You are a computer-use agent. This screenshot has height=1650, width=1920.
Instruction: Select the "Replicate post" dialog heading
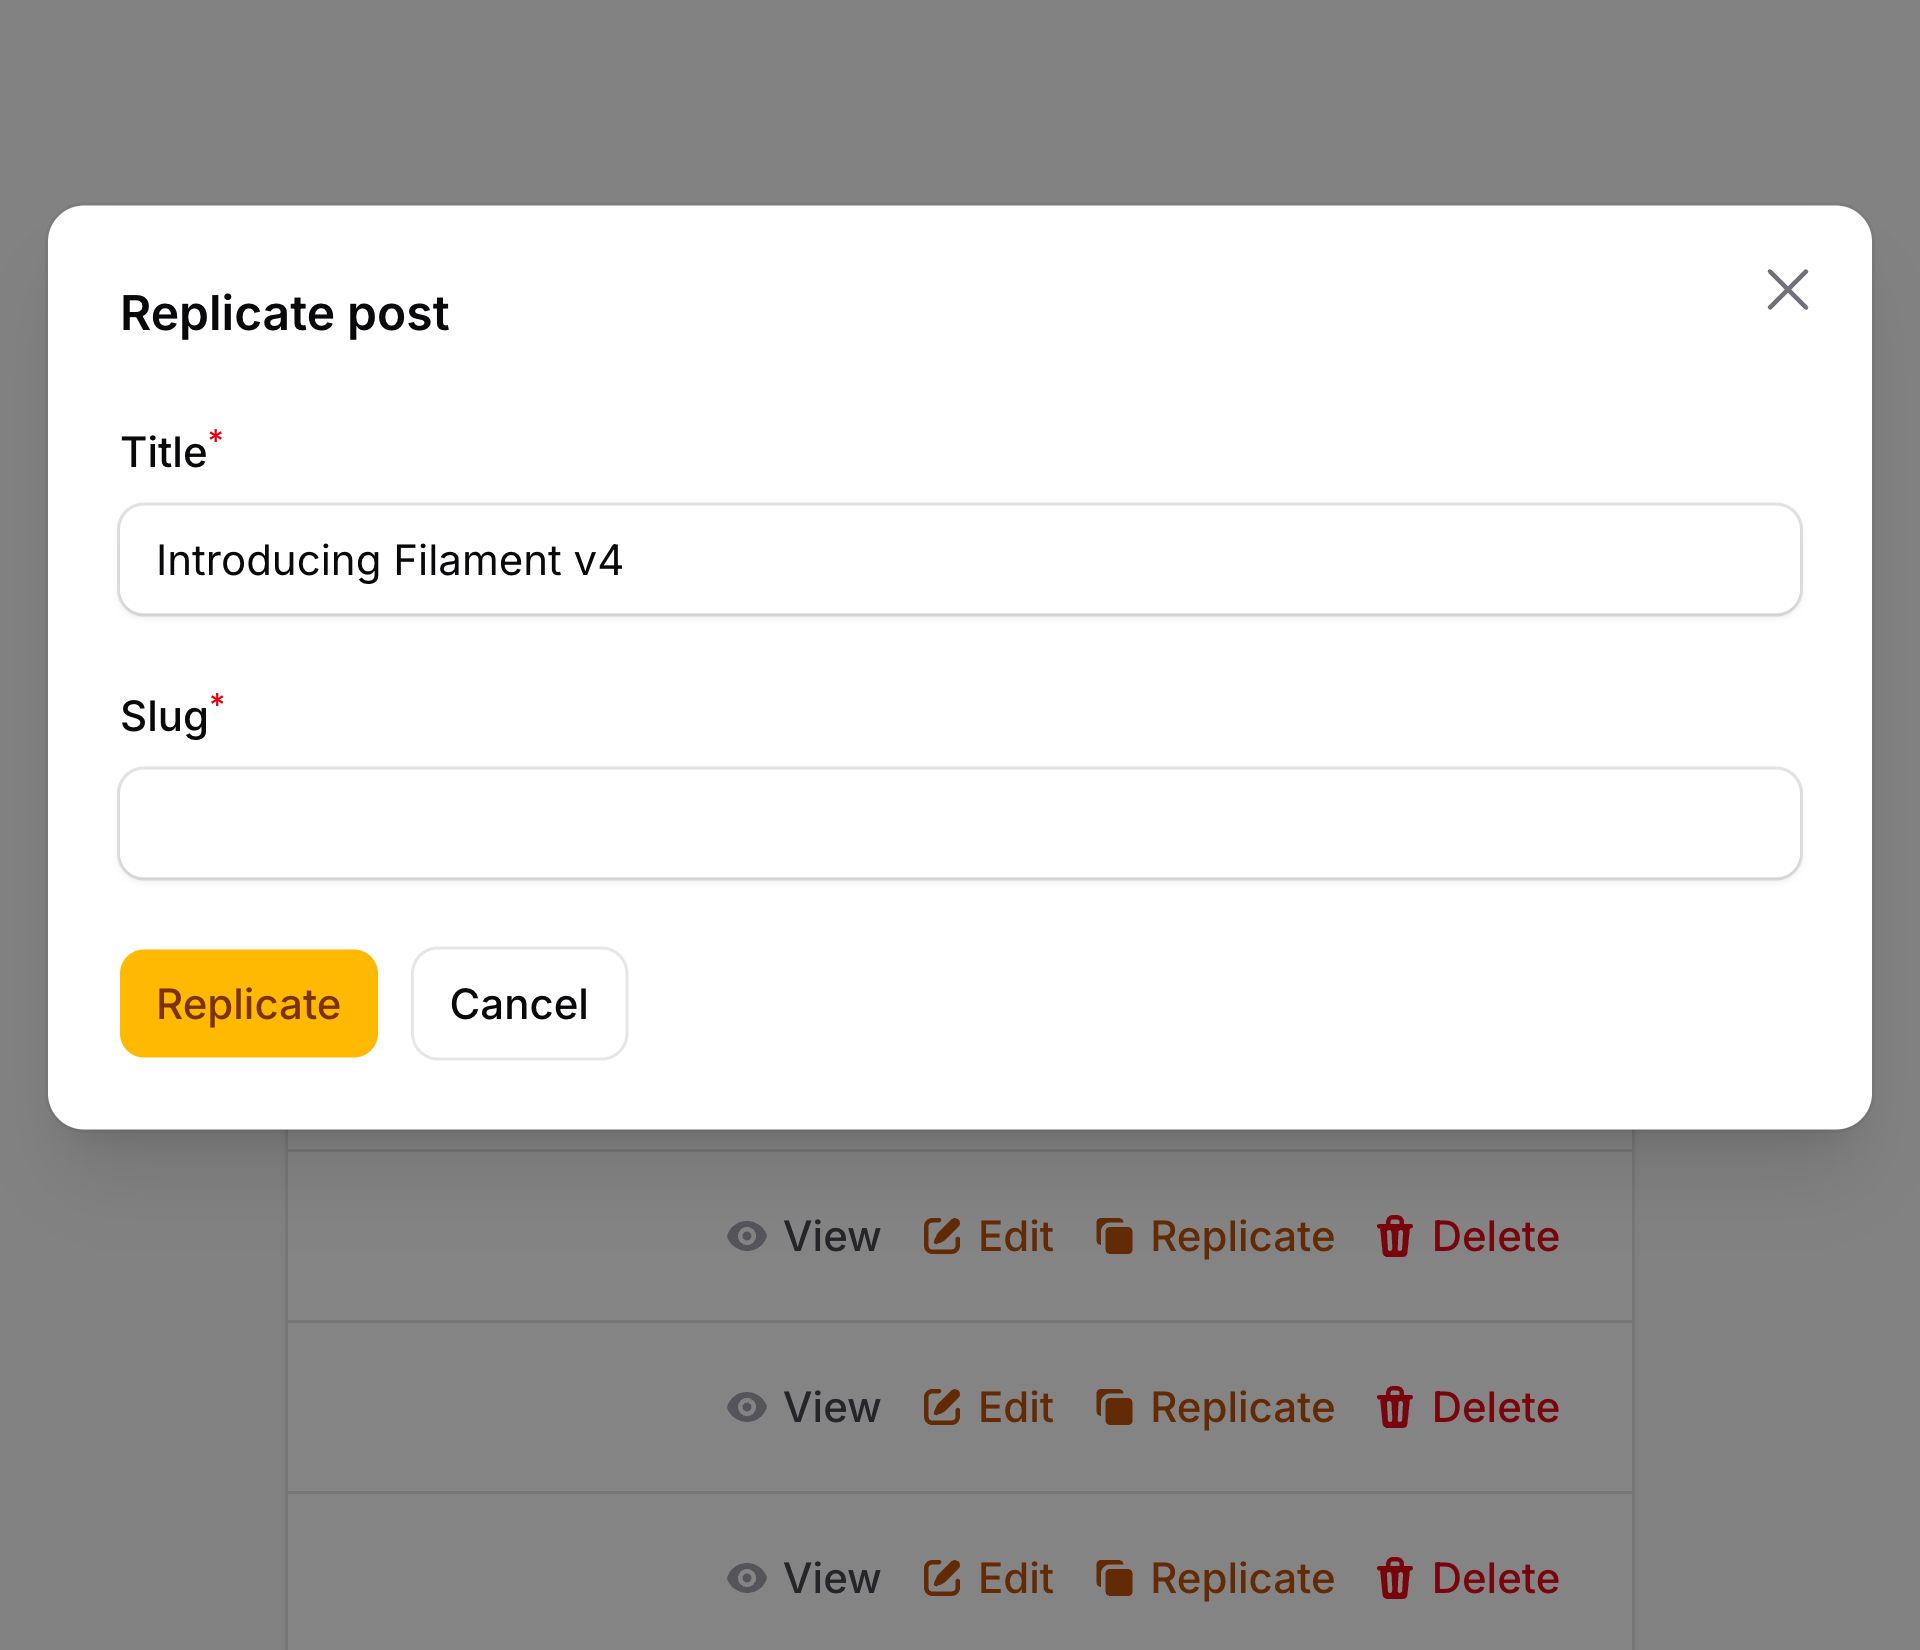285,313
